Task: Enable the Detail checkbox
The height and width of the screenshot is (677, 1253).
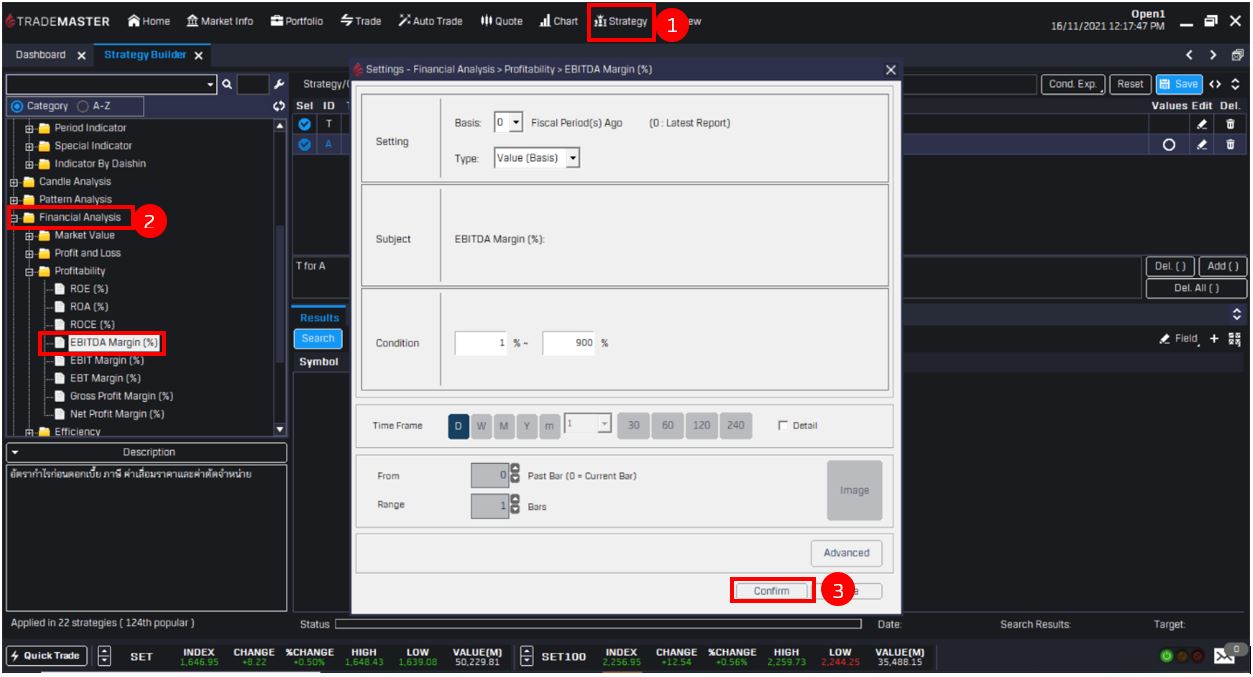Action: coord(783,425)
